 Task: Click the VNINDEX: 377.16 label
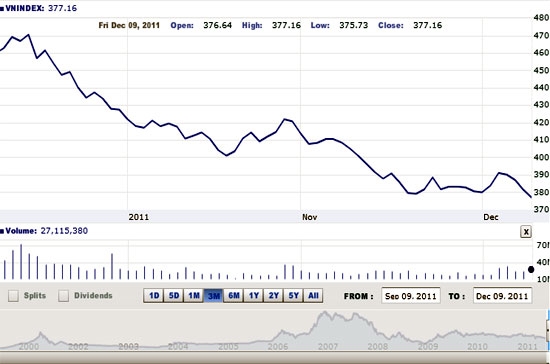[x=39, y=8]
